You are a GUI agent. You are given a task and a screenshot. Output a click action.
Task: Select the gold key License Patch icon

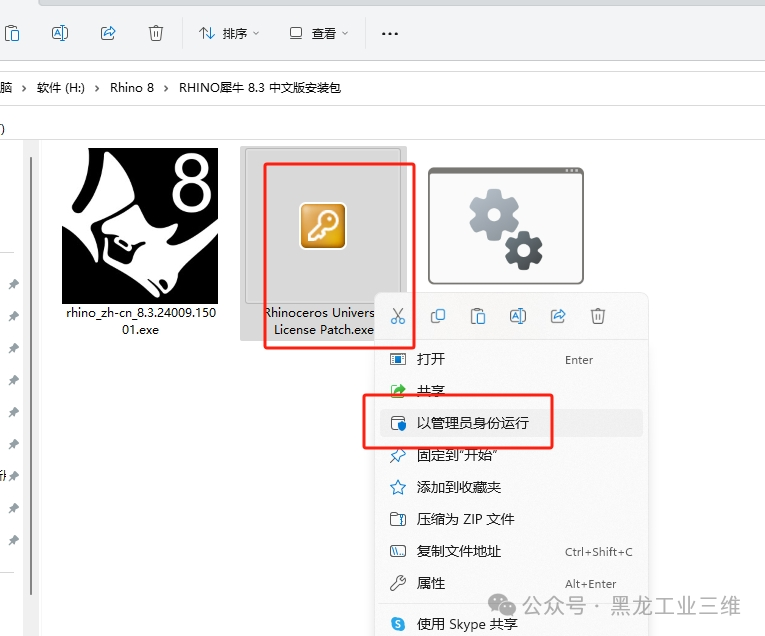322,226
